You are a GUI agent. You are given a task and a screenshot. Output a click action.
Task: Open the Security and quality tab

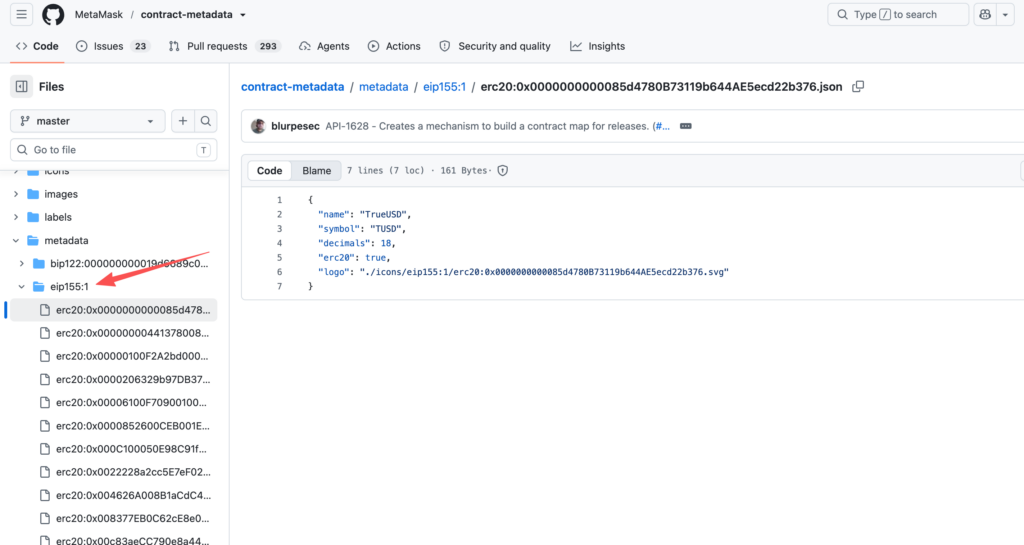(495, 46)
